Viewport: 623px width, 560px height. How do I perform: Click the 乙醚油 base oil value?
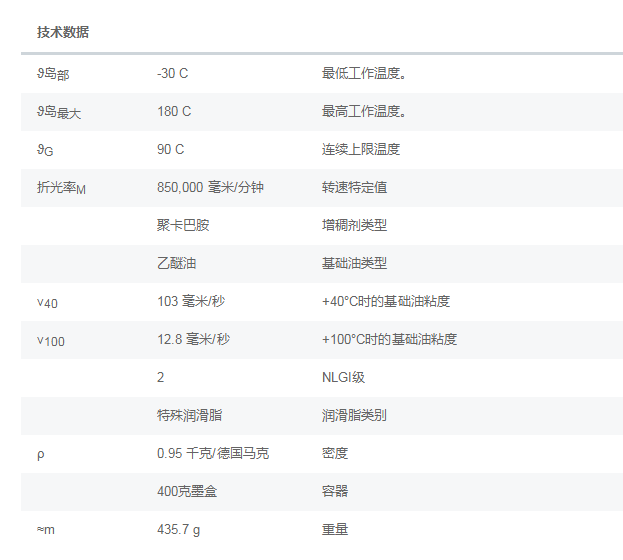tap(176, 263)
